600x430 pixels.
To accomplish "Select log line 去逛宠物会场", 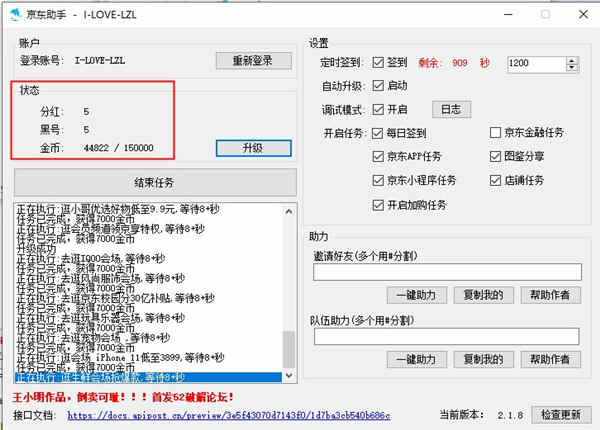I will pyautogui.click(x=93, y=338).
